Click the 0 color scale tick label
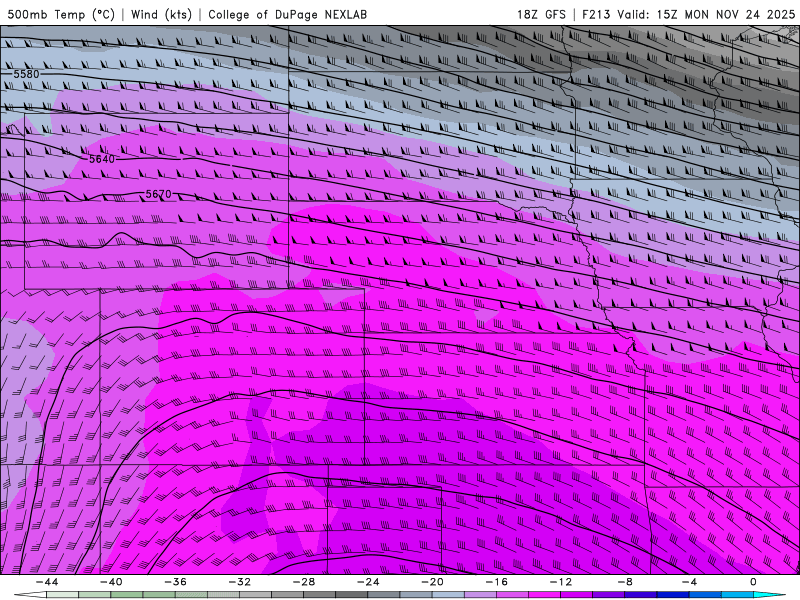The height and width of the screenshot is (600, 800). tap(753, 582)
